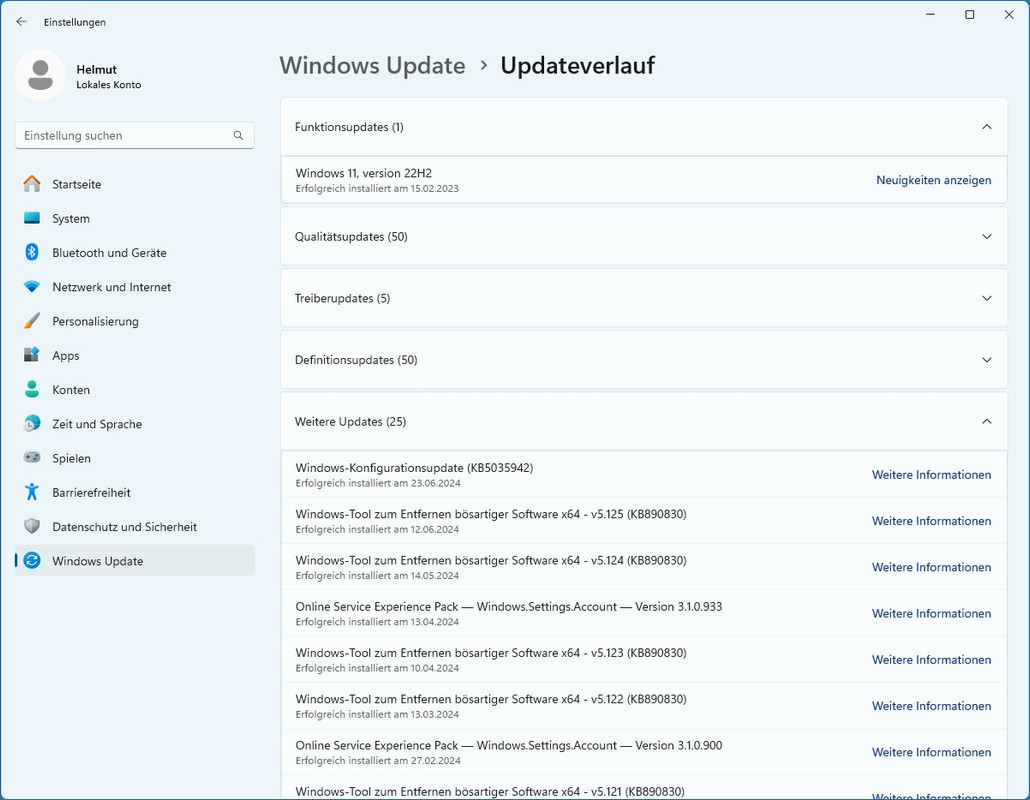This screenshot has width=1030, height=800.
Task: Go to System settings
Action: (x=71, y=219)
